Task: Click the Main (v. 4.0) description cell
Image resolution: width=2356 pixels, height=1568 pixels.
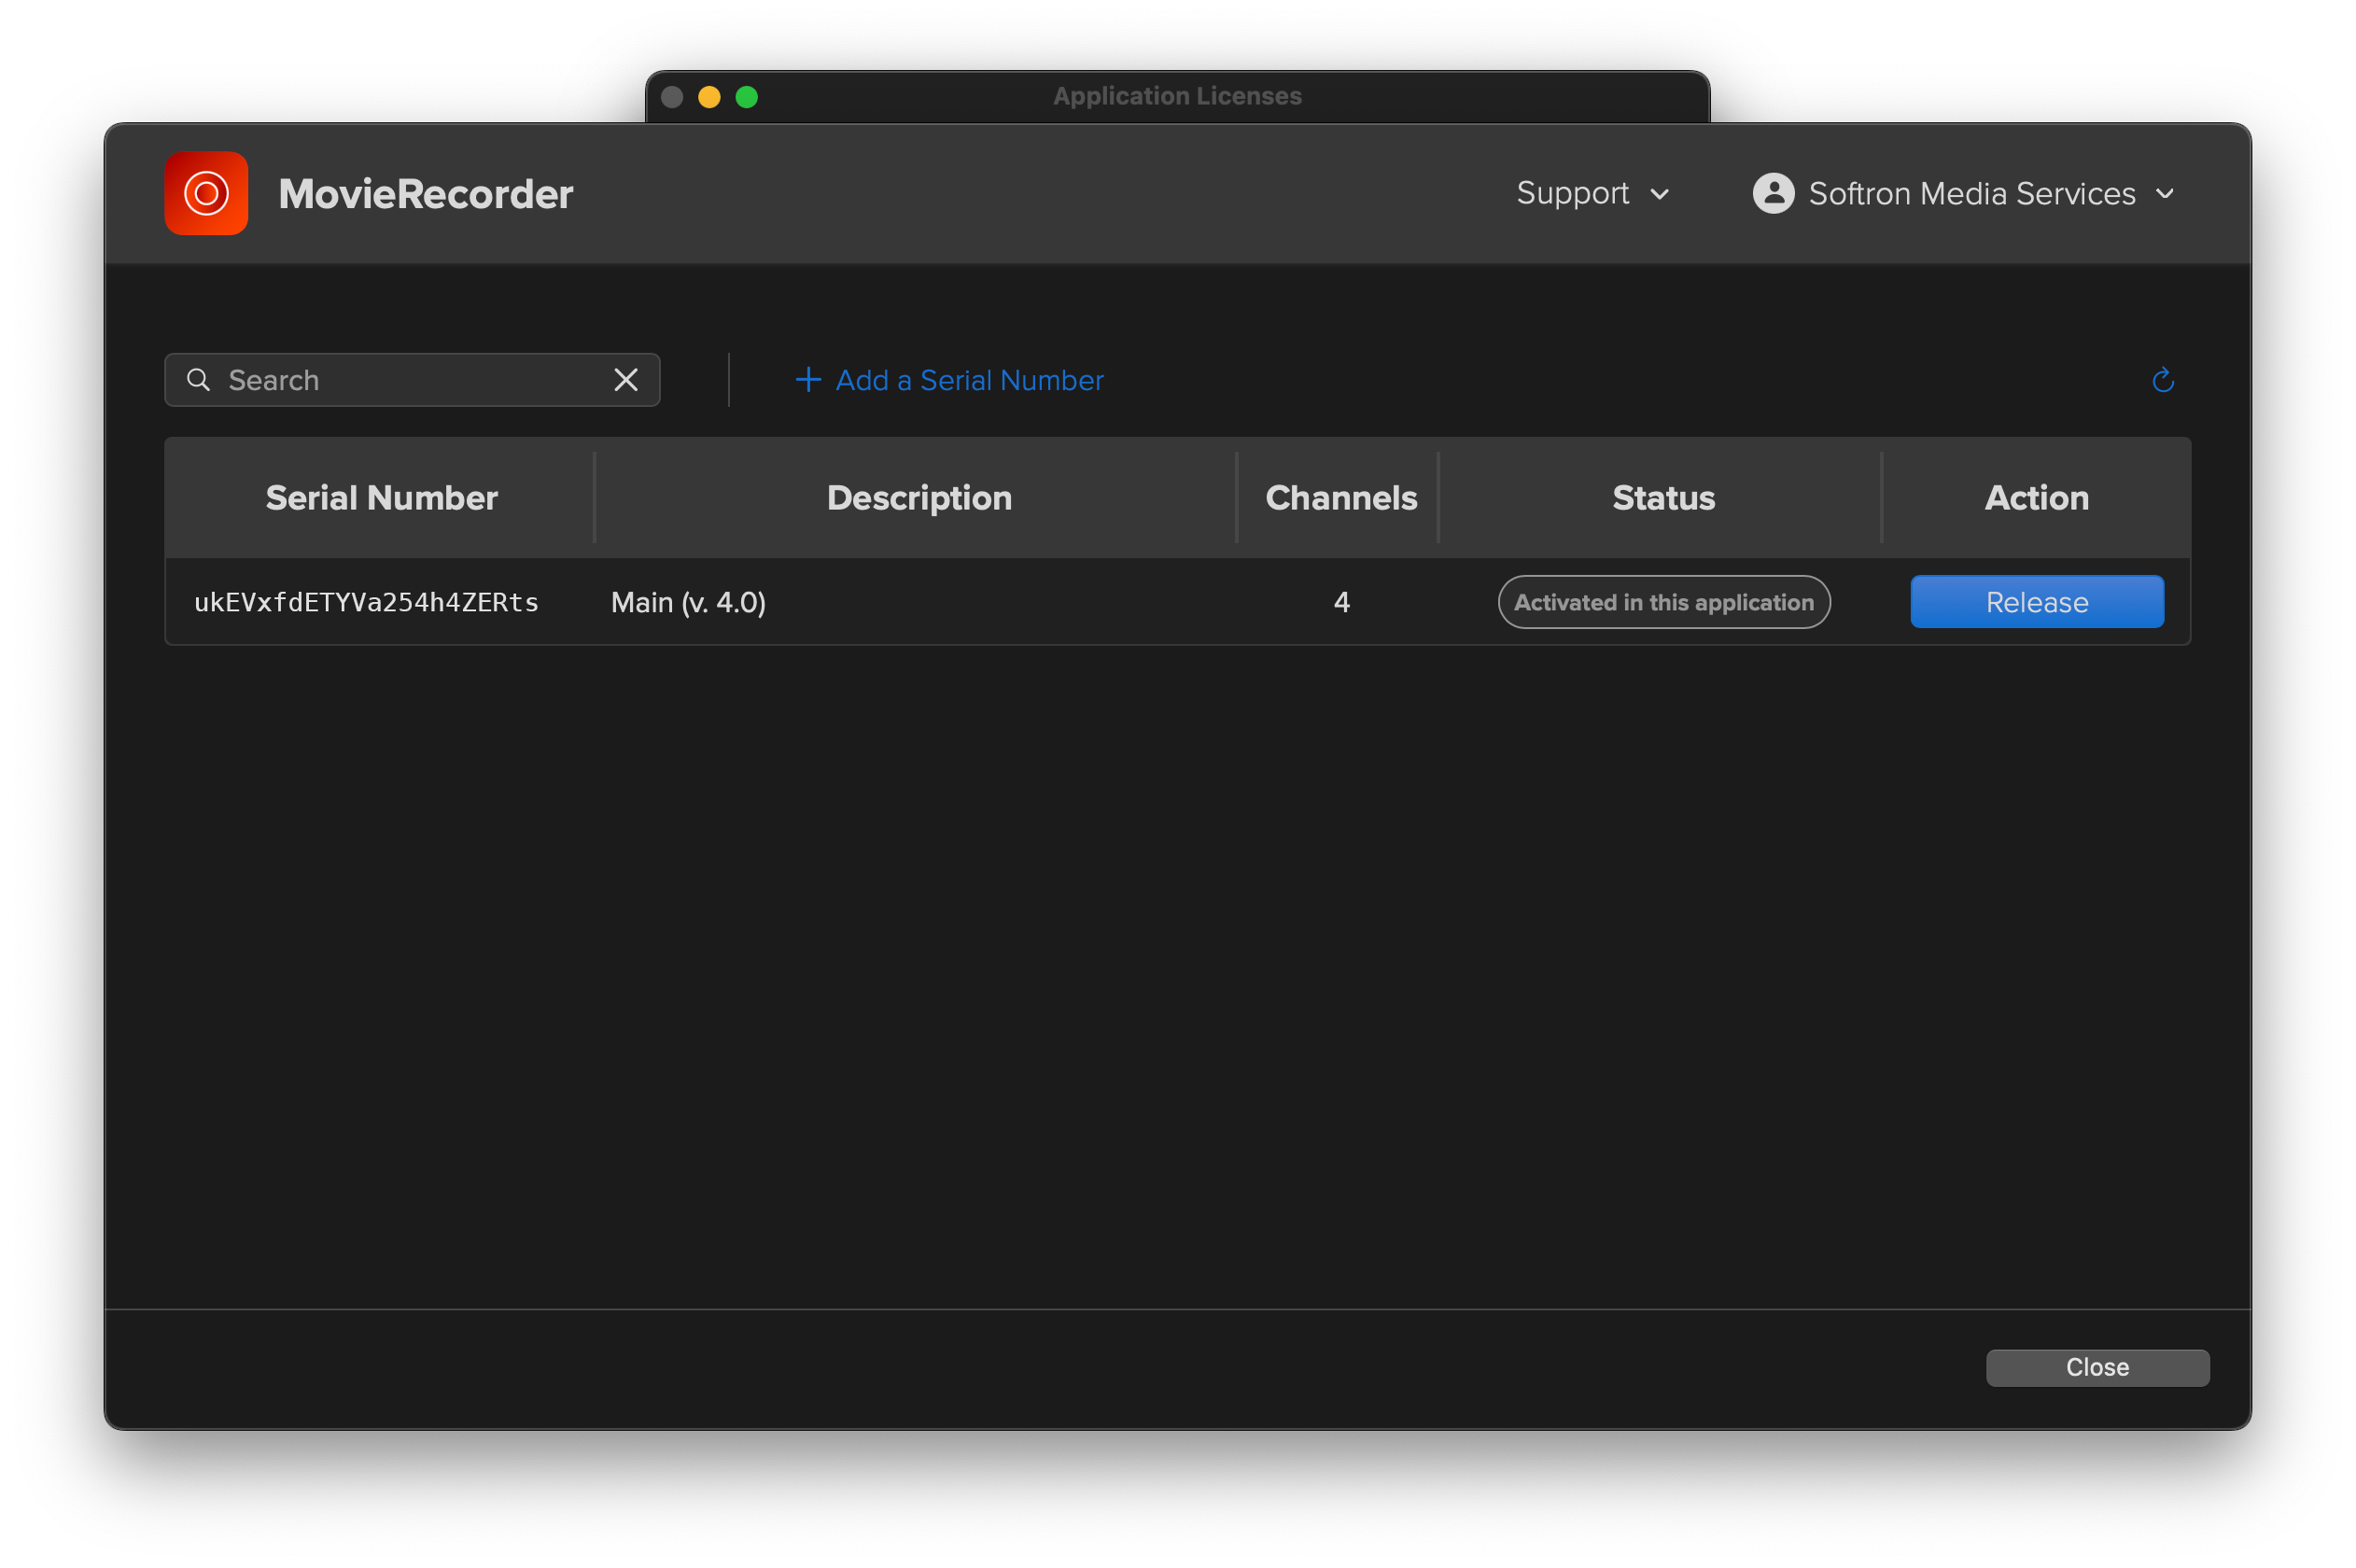Action: 688,602
